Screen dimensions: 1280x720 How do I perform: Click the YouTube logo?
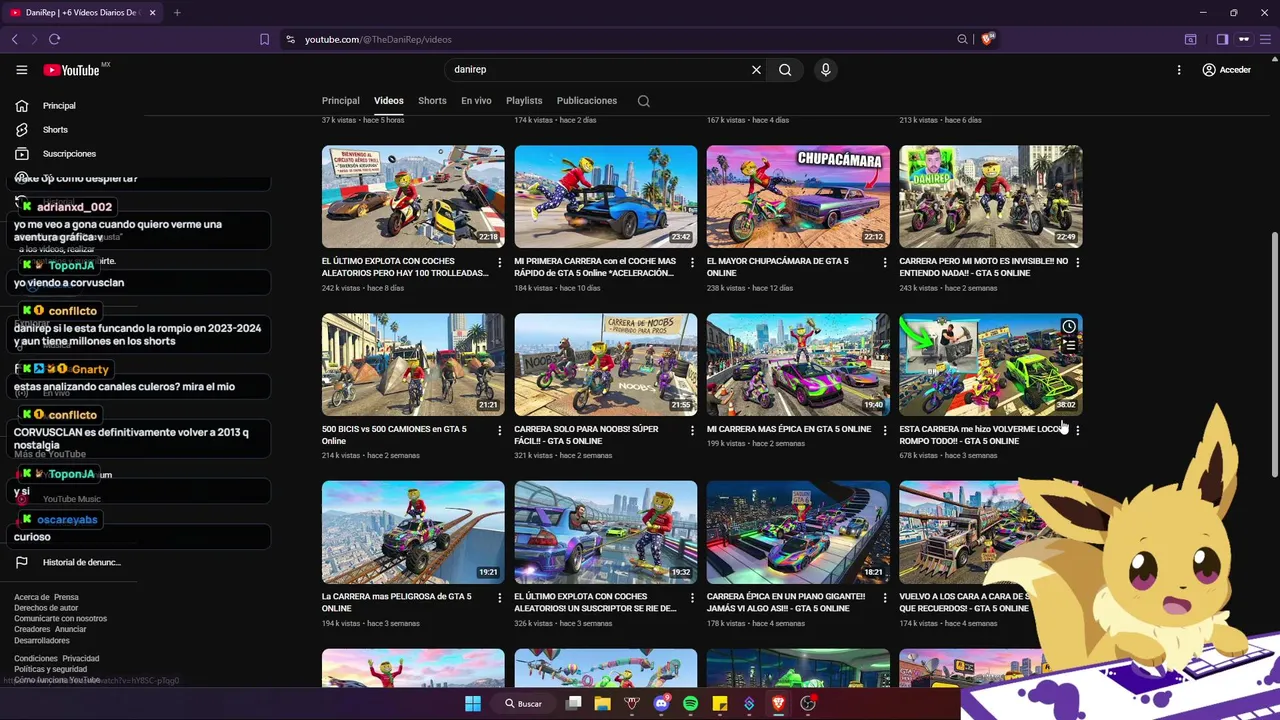click(x=72, y=70)
